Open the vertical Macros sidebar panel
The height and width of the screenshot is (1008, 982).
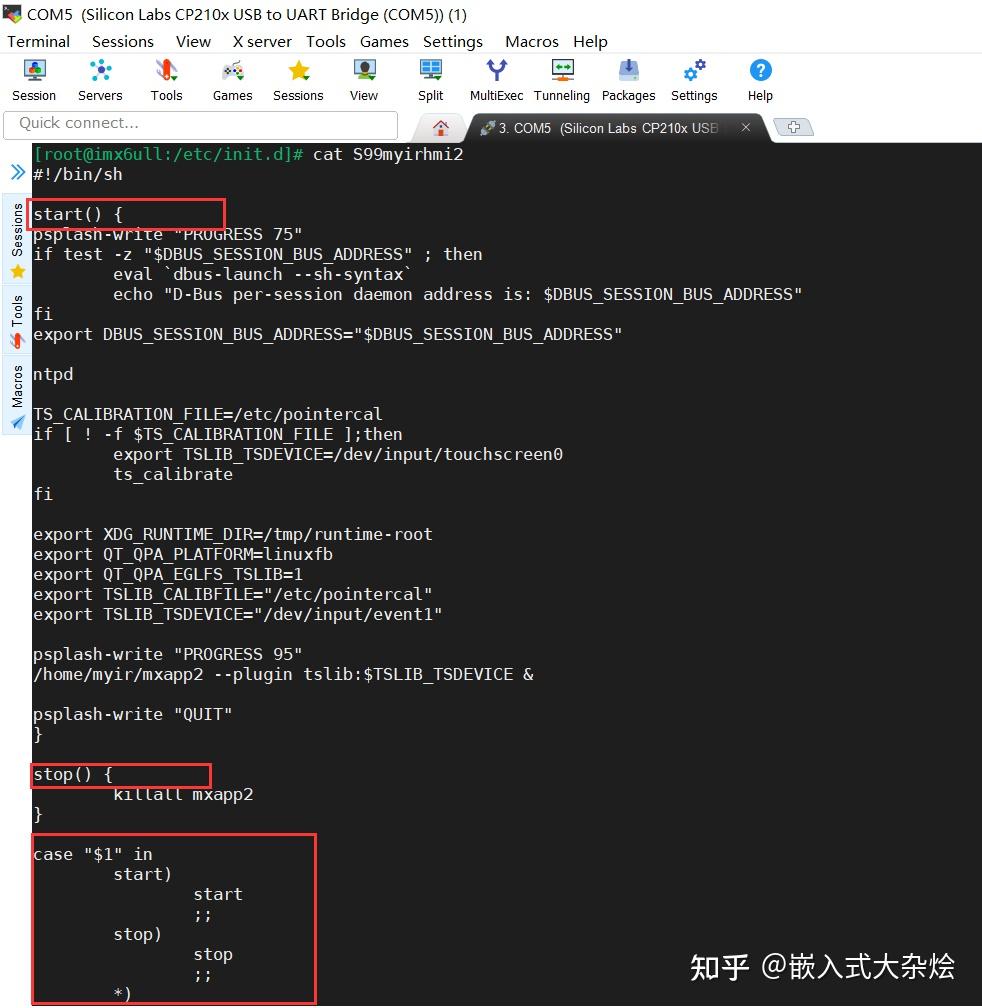pos(15,385)
